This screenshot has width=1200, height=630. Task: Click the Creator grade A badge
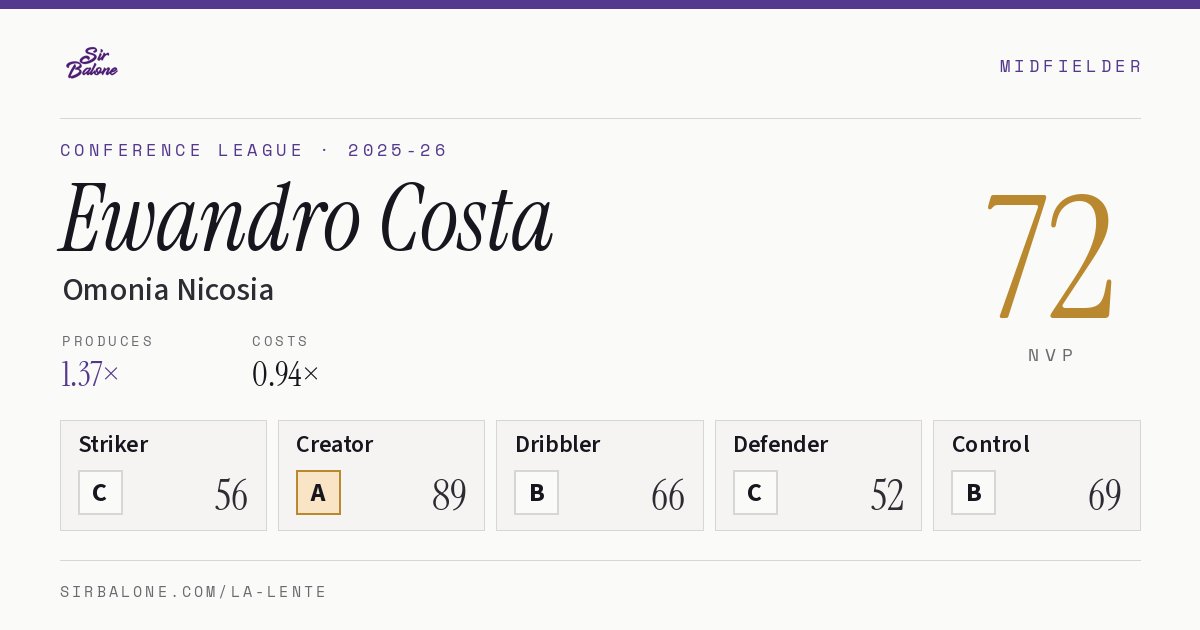tap(318, 493)
